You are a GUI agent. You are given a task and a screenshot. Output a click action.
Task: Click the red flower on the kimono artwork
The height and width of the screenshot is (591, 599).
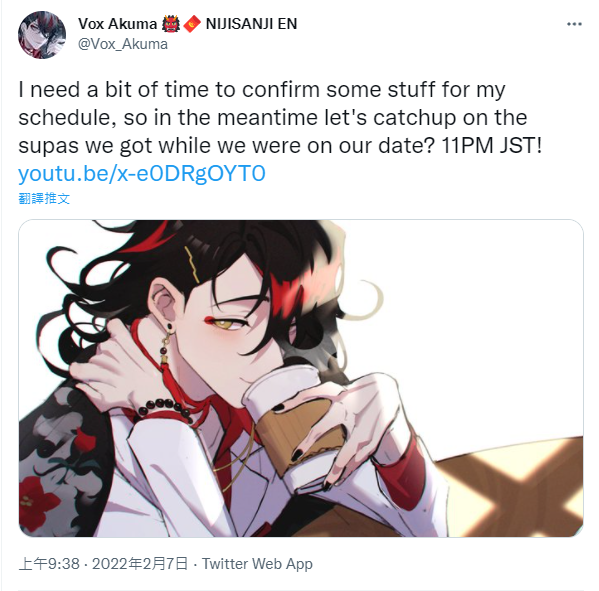click(x=39, y=499)
